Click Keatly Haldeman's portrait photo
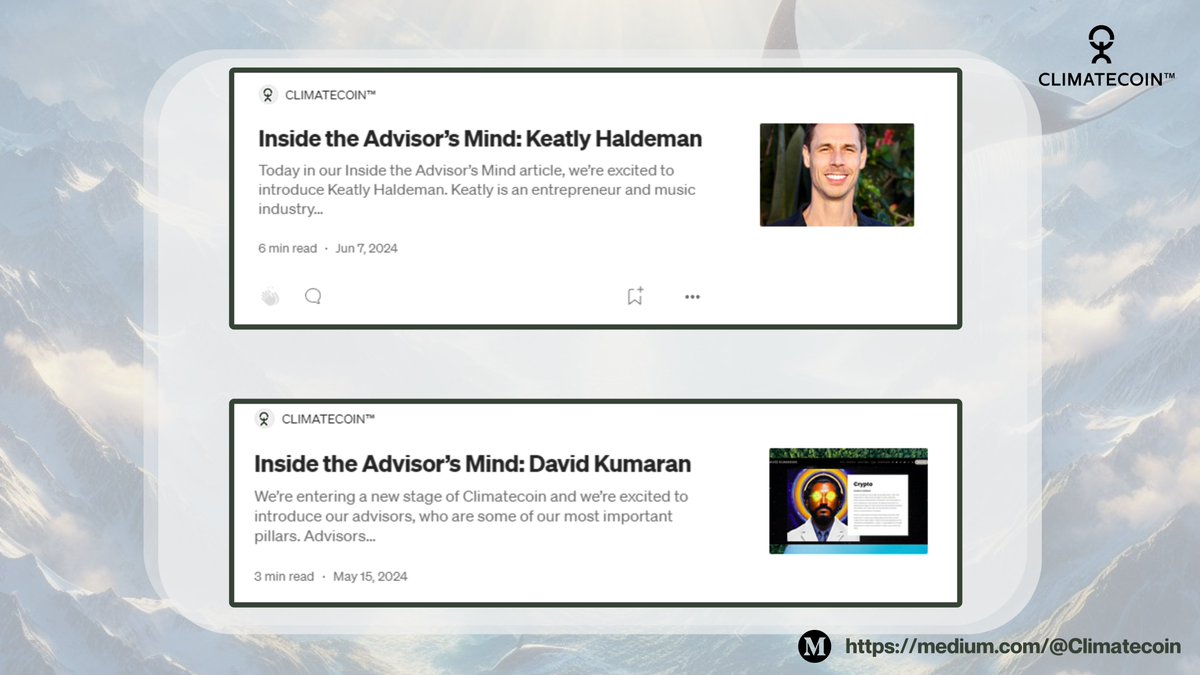1200x675 pixels. pyautogui.click(x=836, y=175)
